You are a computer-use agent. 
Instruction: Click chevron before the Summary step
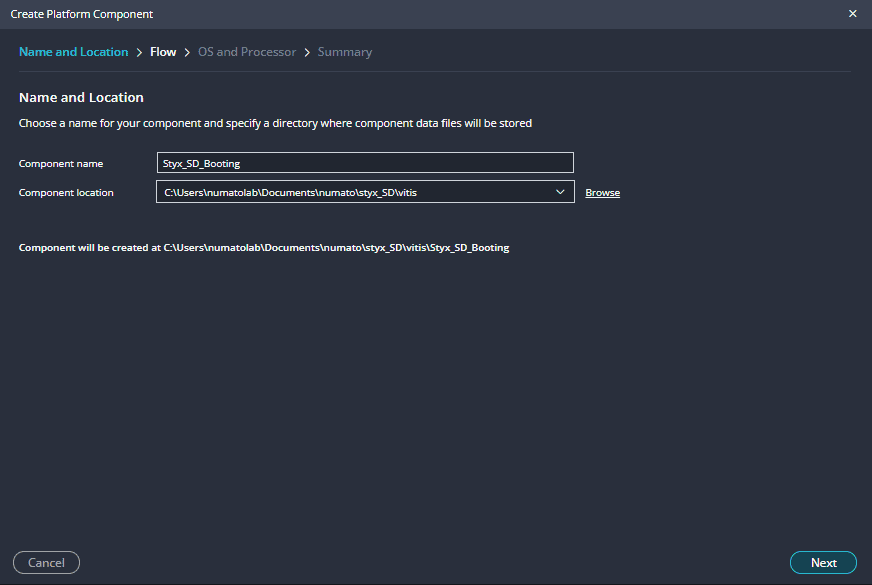pyautogui.click(x=307, y=52)
